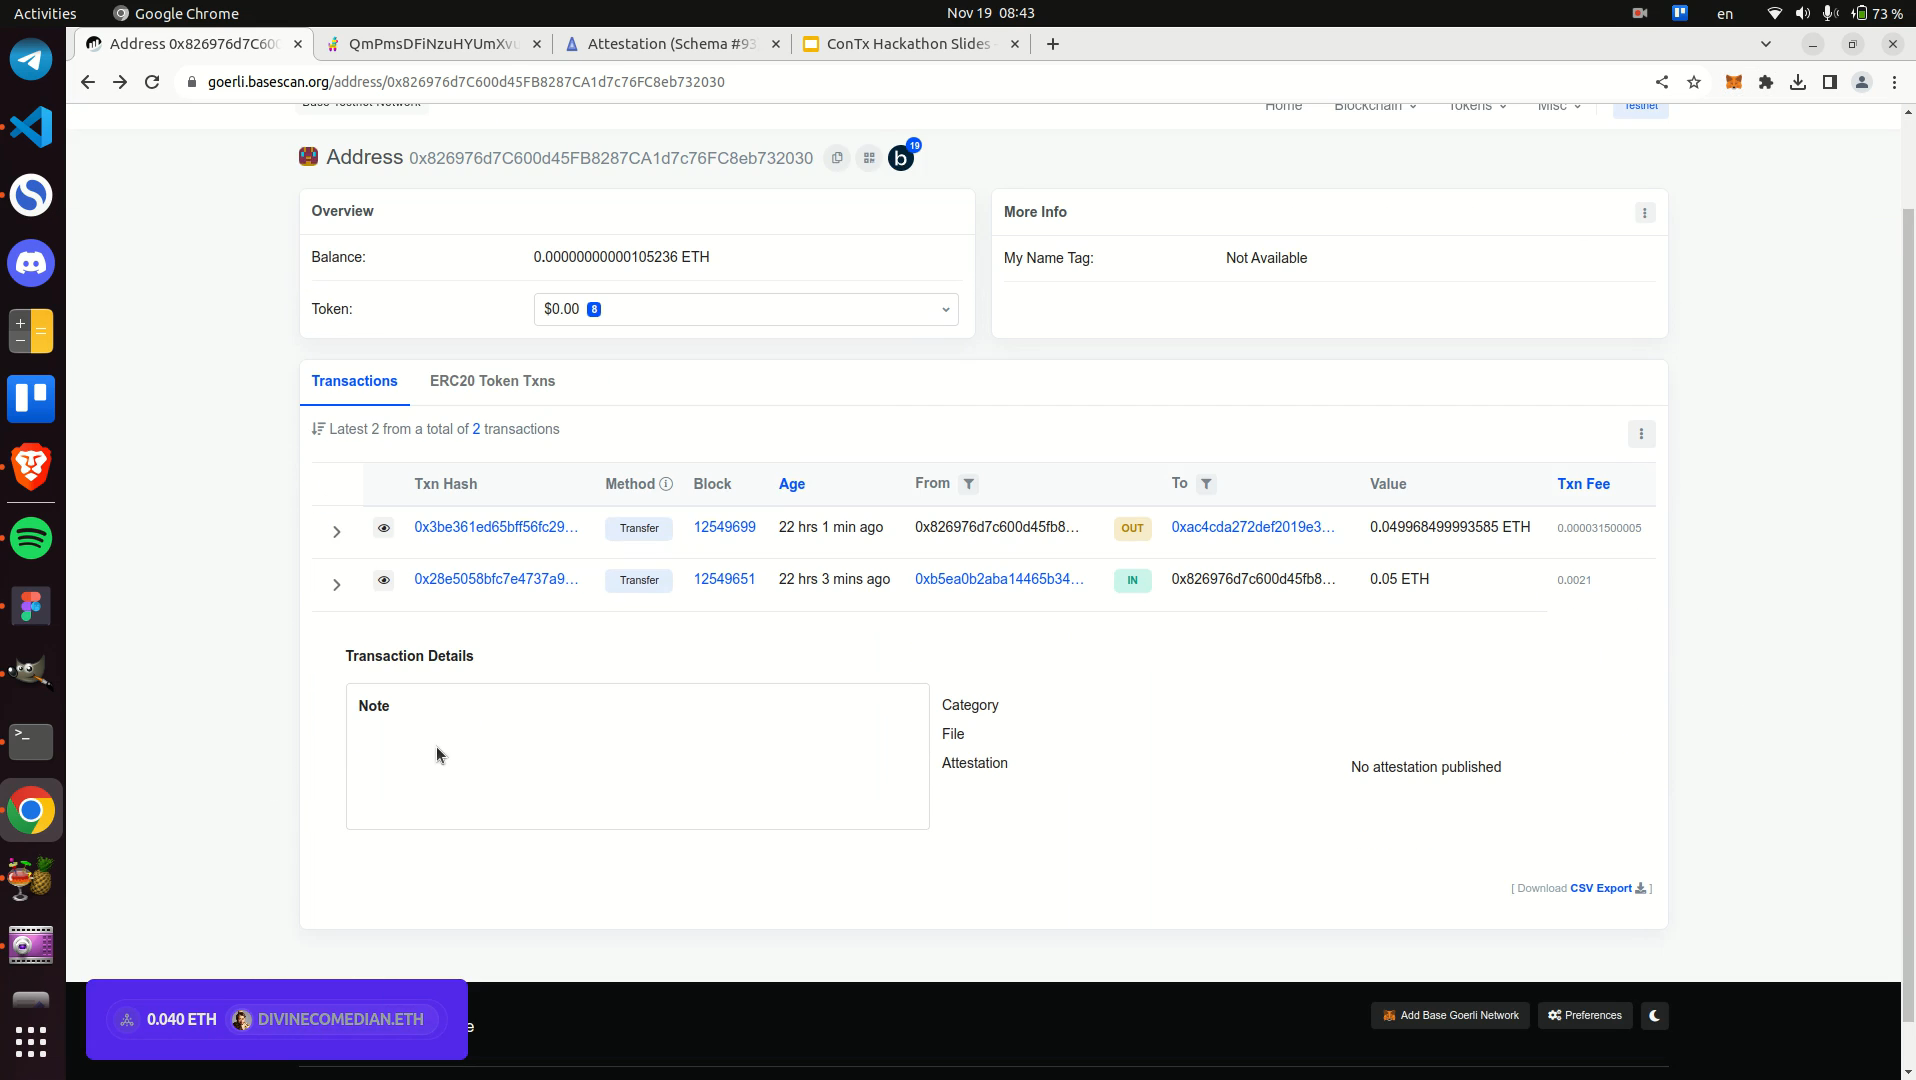The height and width of the screenshot is (1080, 1916).
Task: Filter transactions by To address
Action: click(x=1206, y=484)
